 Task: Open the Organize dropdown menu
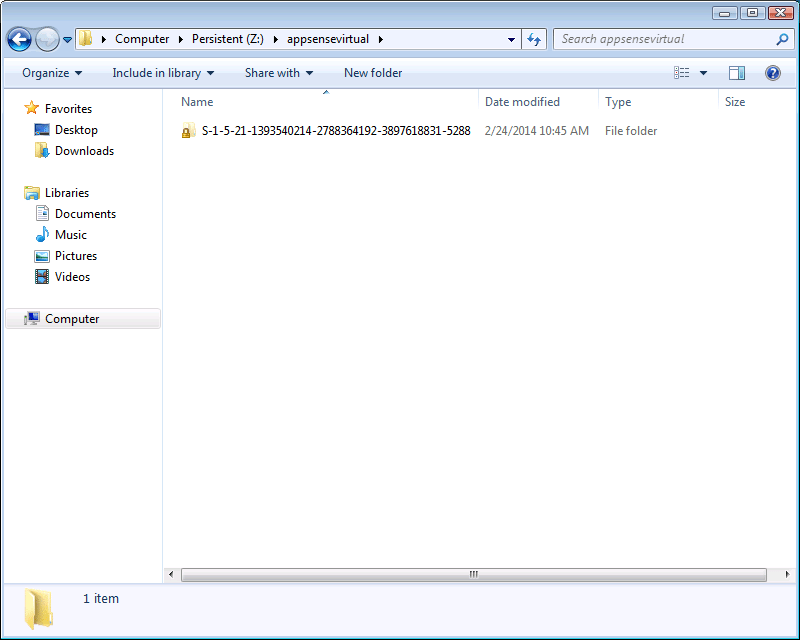click(52, 73)
